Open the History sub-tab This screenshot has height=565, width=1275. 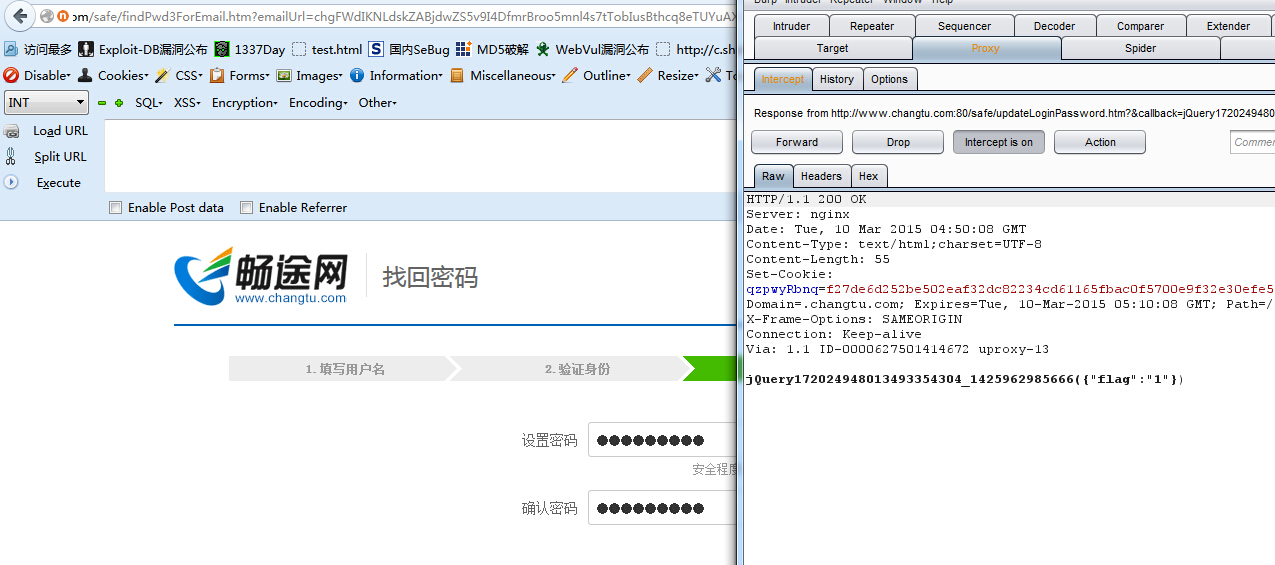tap(837, 79)
